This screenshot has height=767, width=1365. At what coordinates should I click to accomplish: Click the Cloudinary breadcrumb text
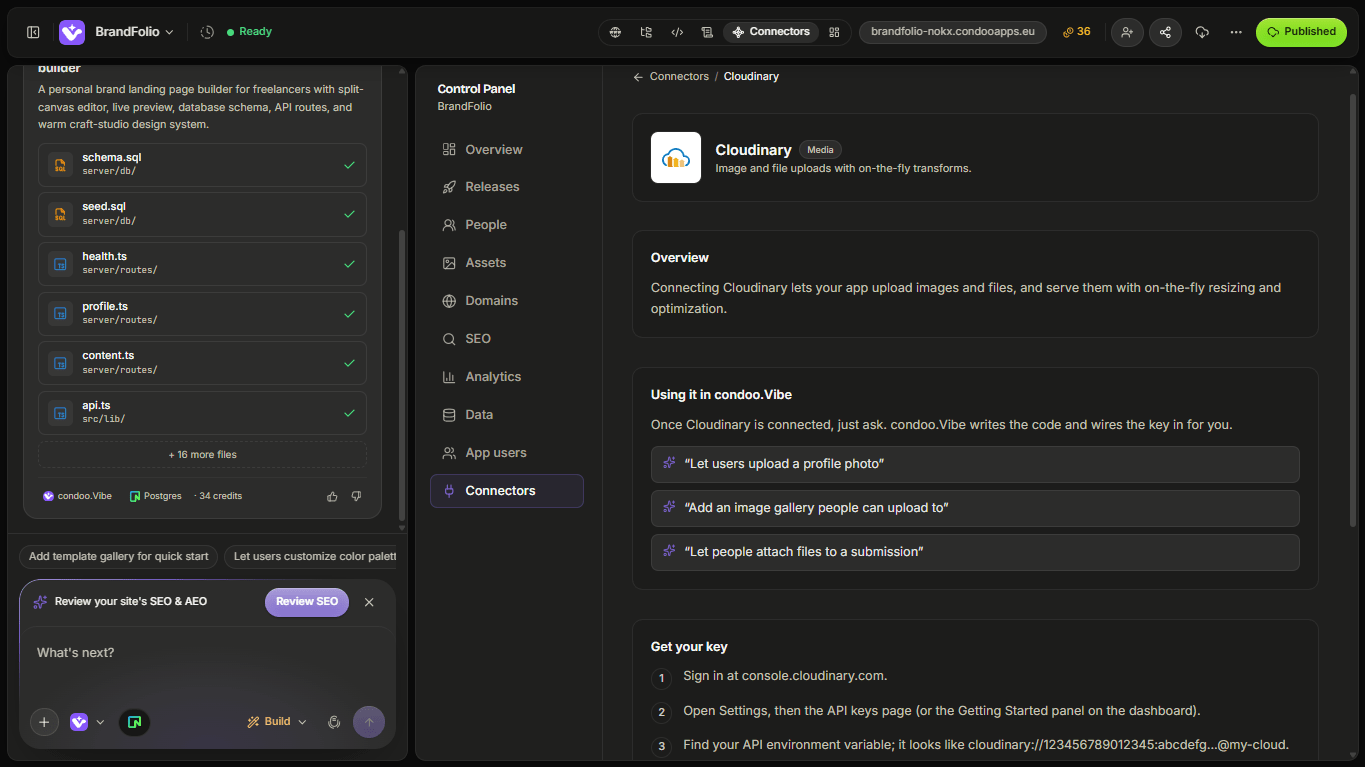click(x=751, y=77)
